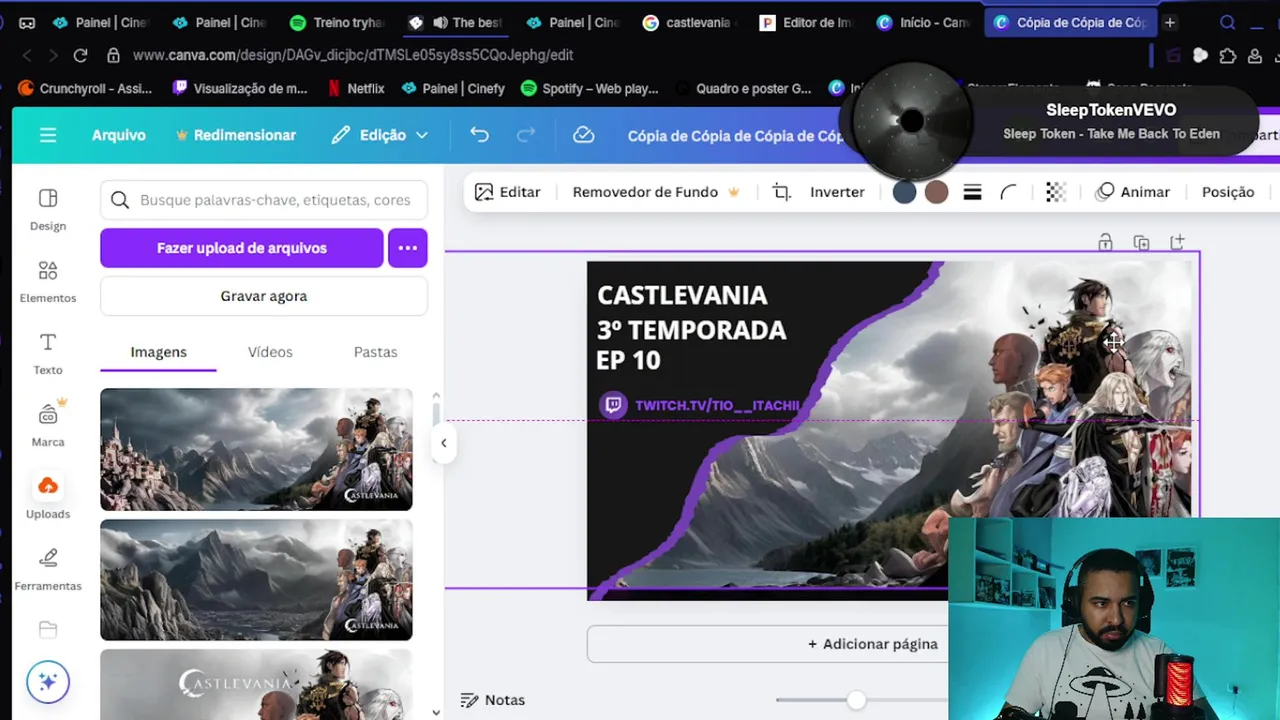The height and width of the screenshot is (720, 1280).
Task: Open the Posição options
Action: 1228,192
